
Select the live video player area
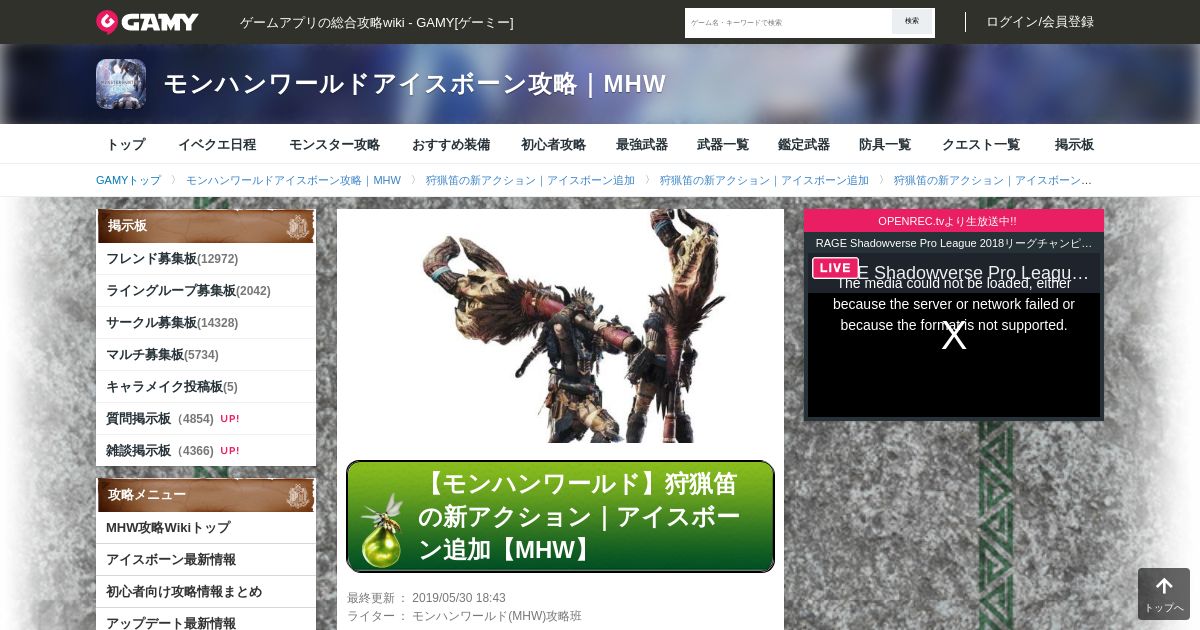(954, 335)
